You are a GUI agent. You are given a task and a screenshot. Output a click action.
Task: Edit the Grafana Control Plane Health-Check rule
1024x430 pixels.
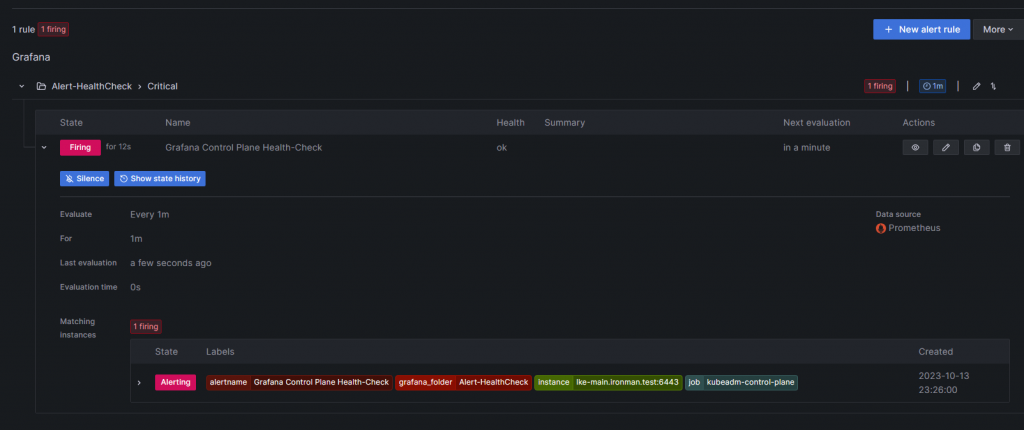point(946,148)
